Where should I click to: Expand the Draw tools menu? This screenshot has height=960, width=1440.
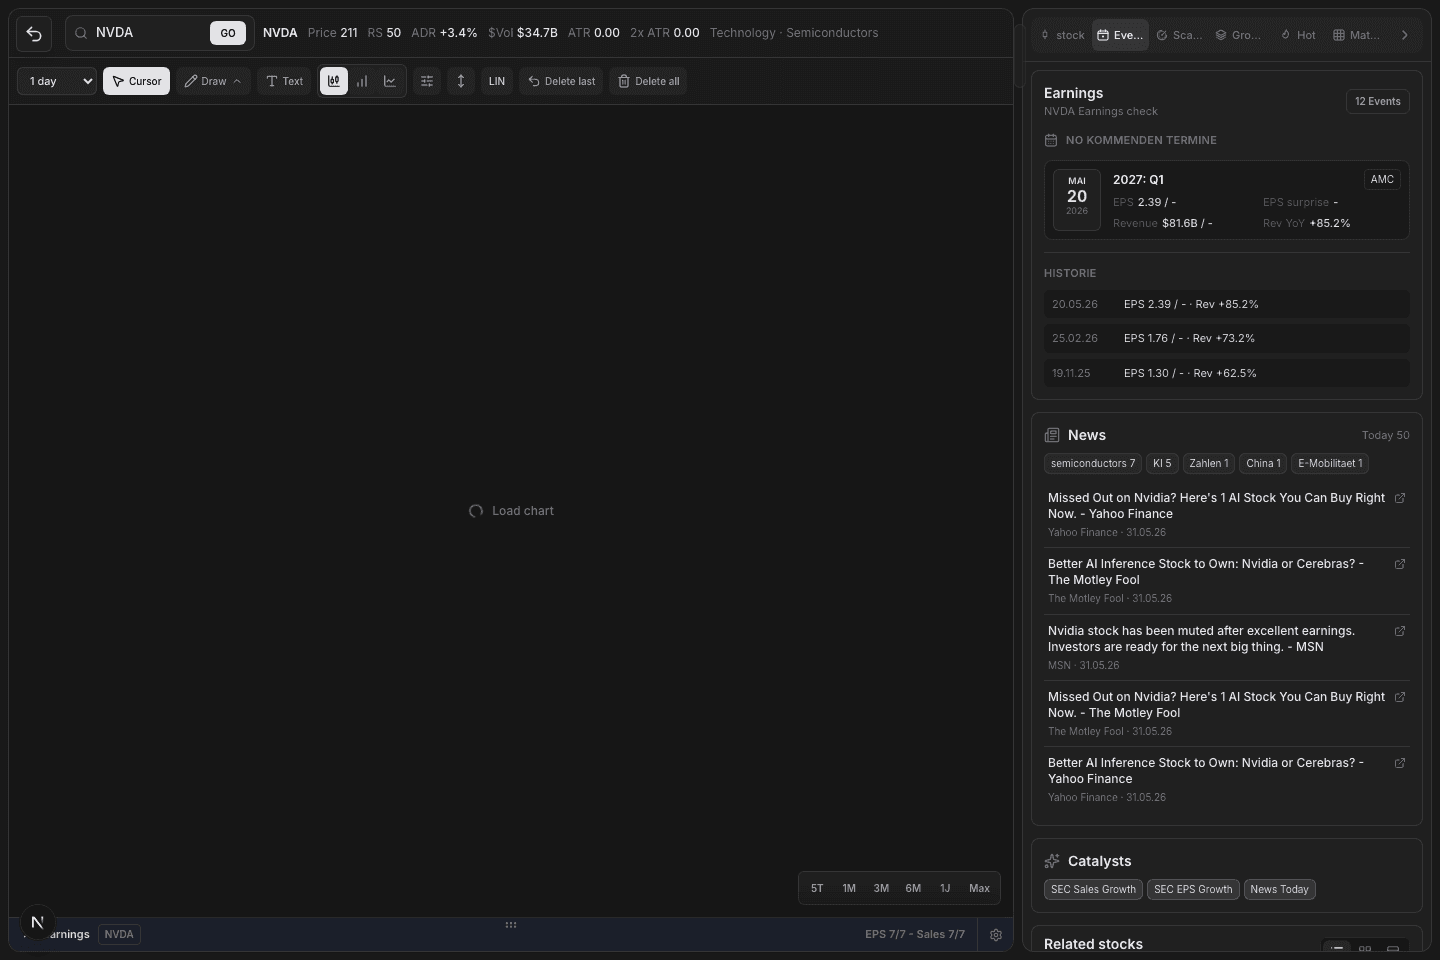click(213, 81)
